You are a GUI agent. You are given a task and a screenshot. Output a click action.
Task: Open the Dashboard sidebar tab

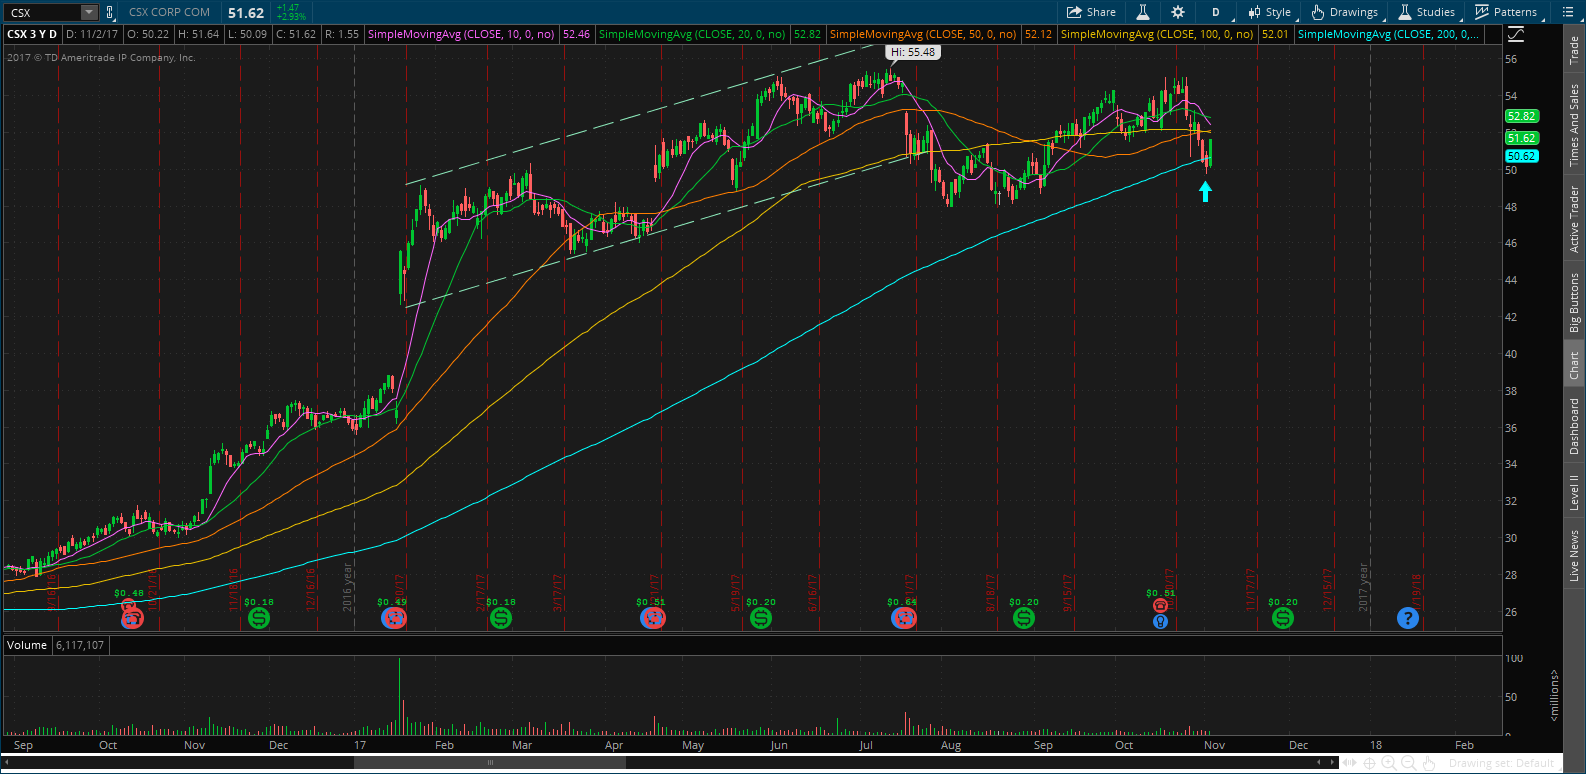[x=1574, y=426]
